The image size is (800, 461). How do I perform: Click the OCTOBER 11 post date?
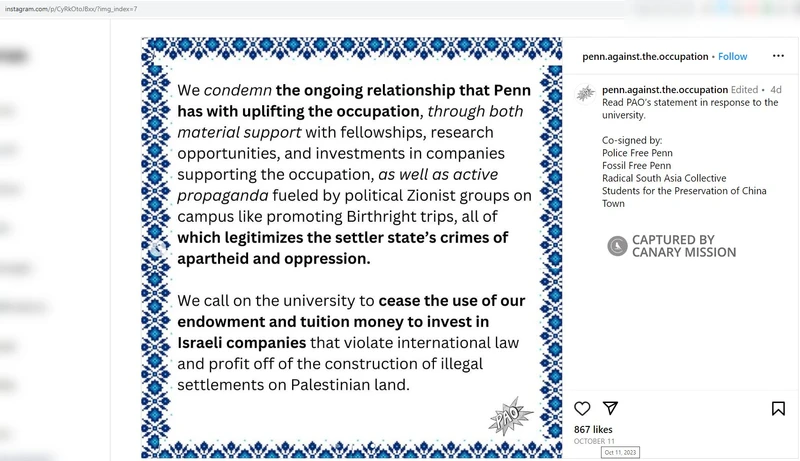[594, 442]
